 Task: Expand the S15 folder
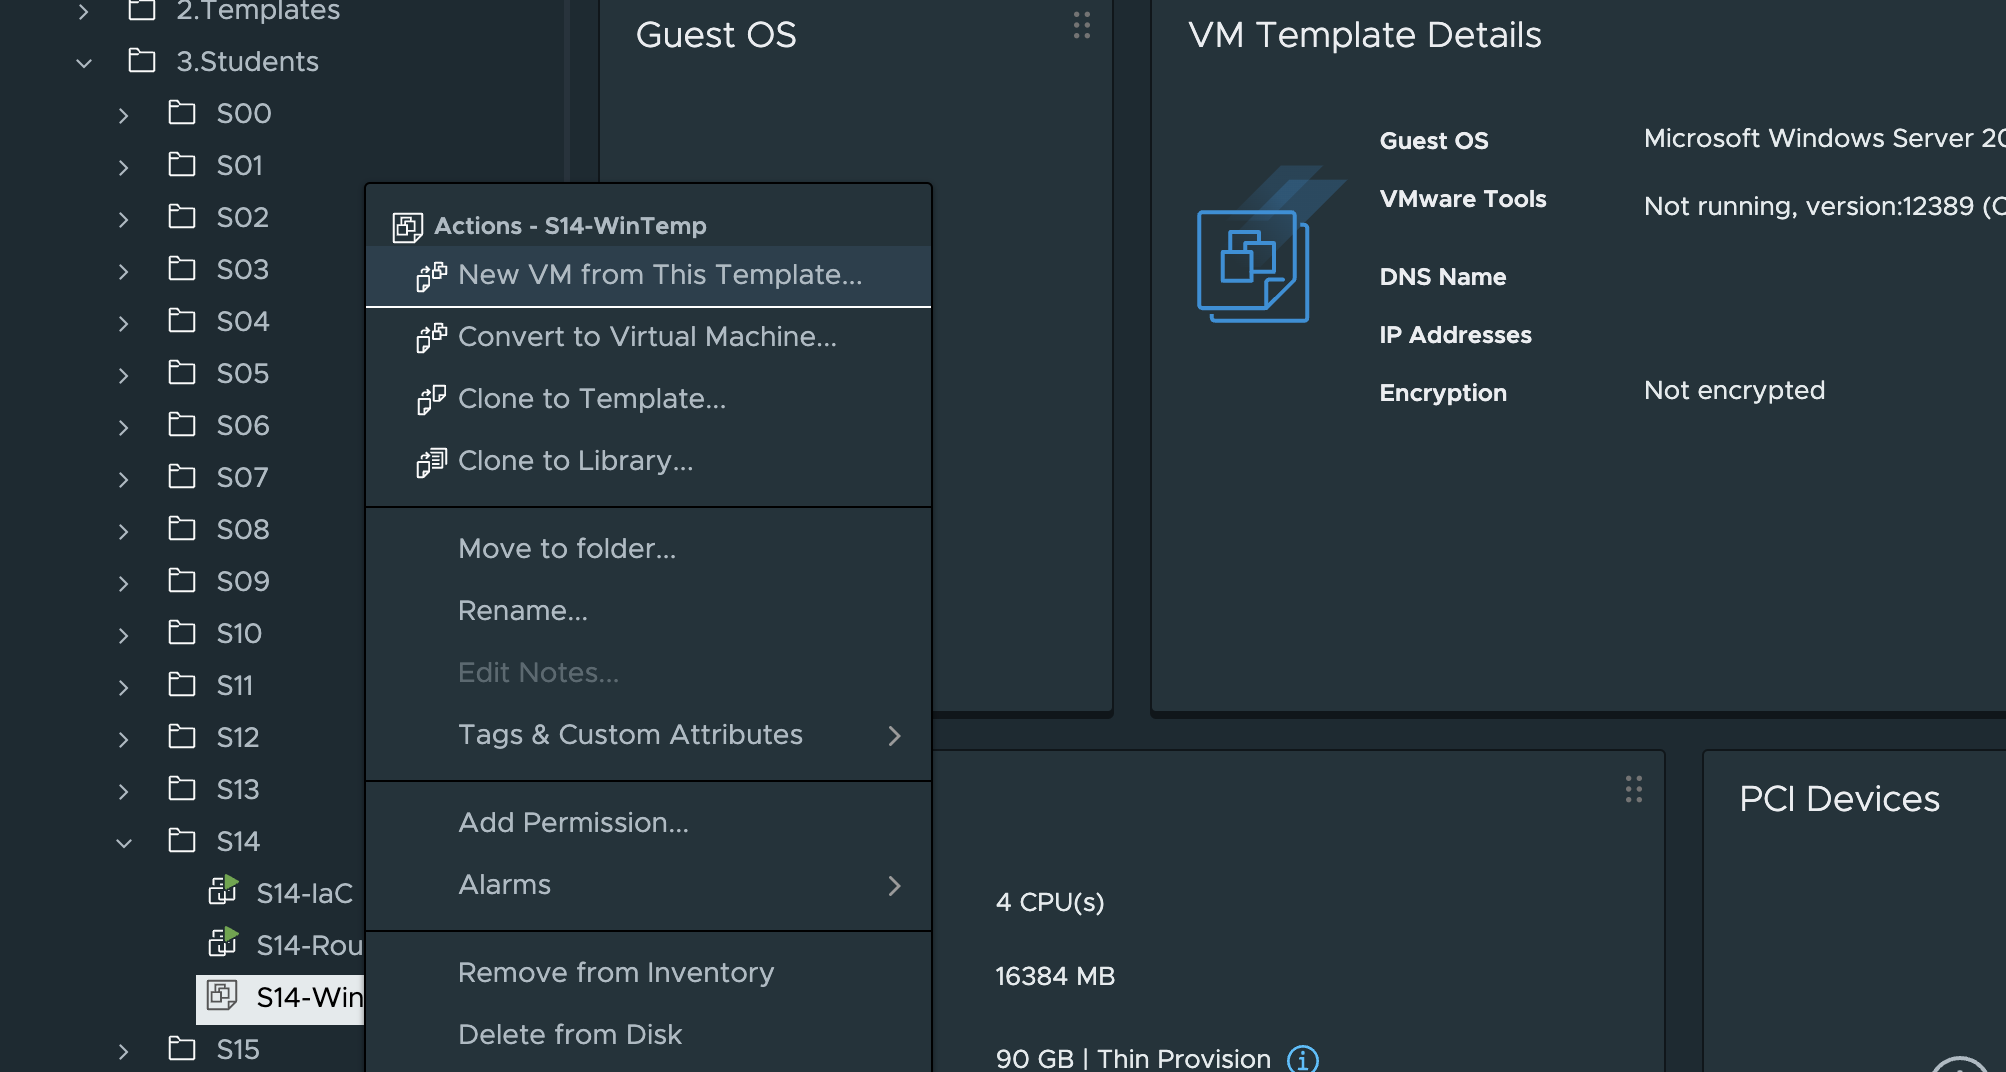click(x=123, y=1051)
